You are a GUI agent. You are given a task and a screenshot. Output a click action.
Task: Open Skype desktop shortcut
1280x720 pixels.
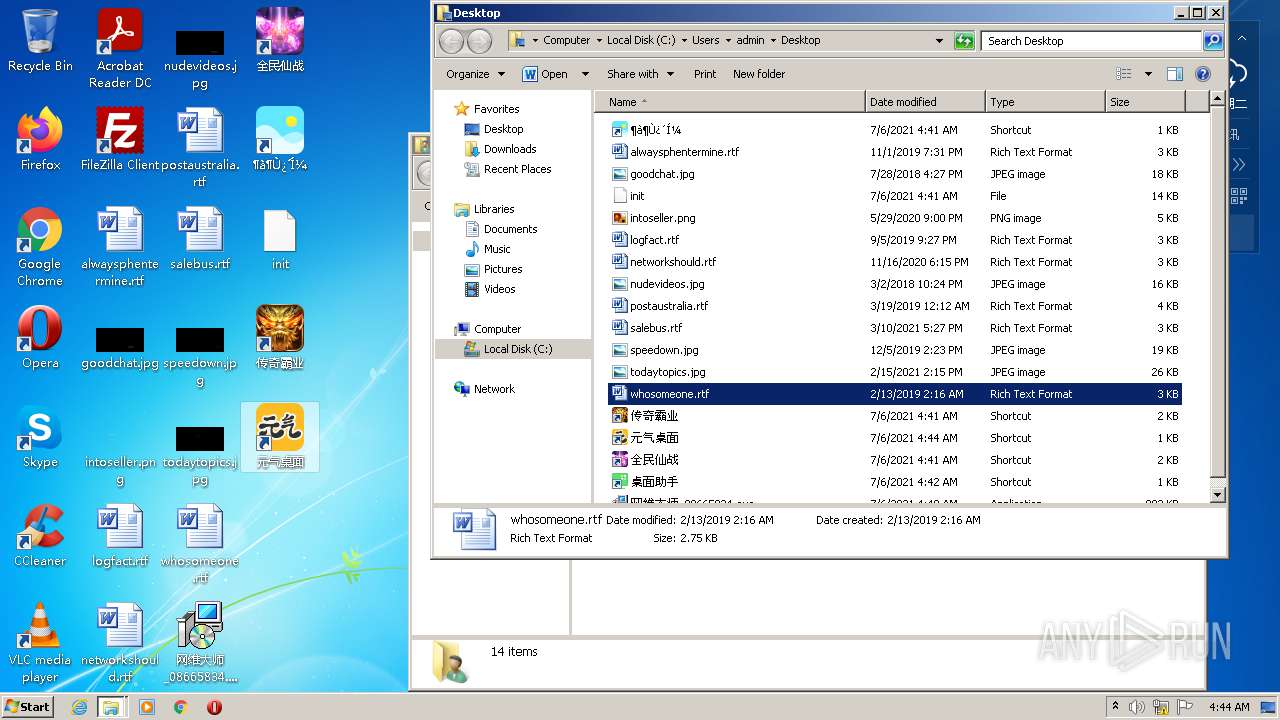click(40, 437)
